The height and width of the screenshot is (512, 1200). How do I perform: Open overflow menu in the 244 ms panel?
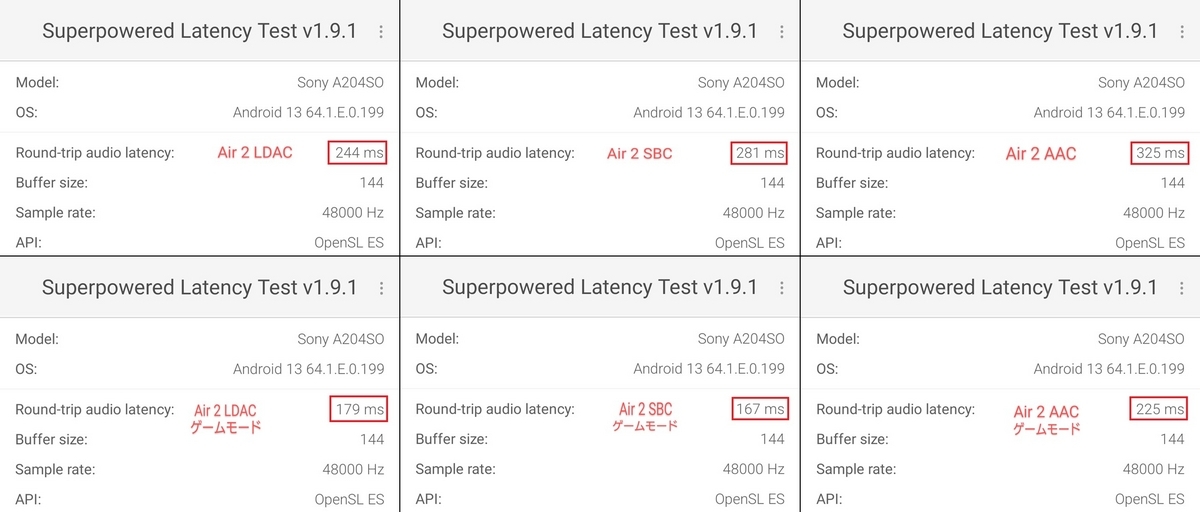[381, 32]
